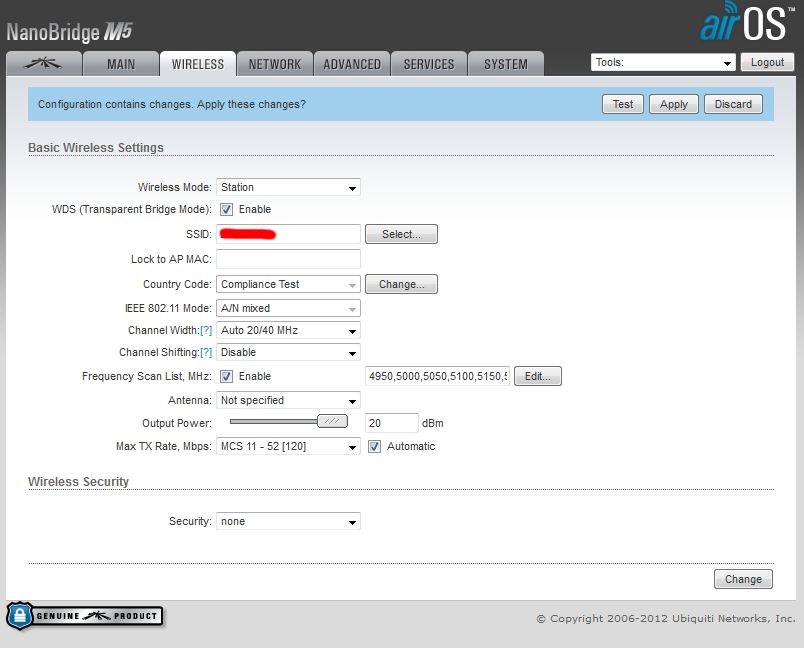Toggle Frequency Scan List Enable checkbox
804x648 pixels.
click(x=226, y=376)
